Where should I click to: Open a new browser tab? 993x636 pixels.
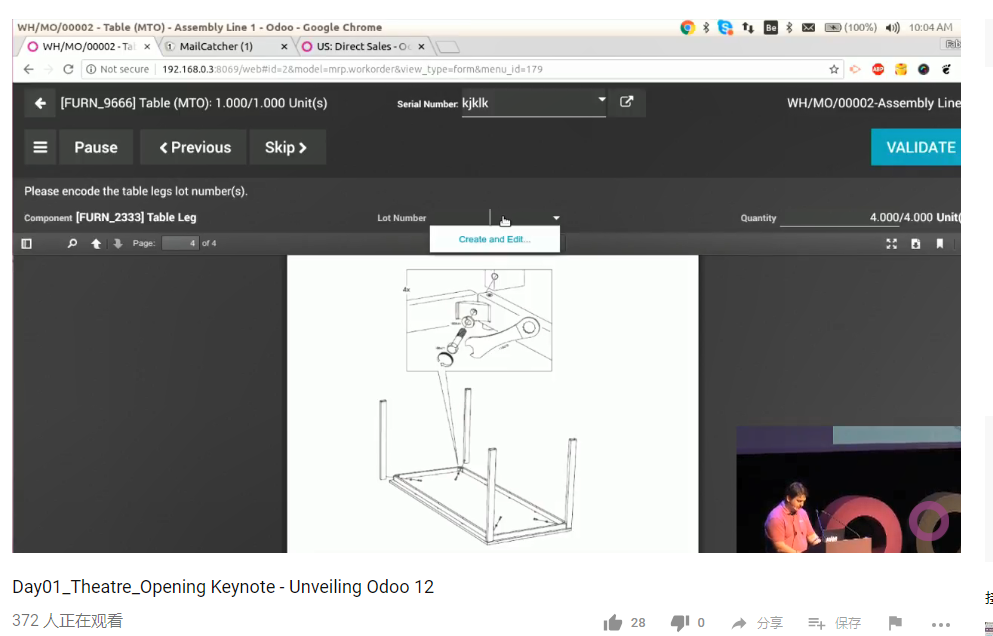point(448,48)
